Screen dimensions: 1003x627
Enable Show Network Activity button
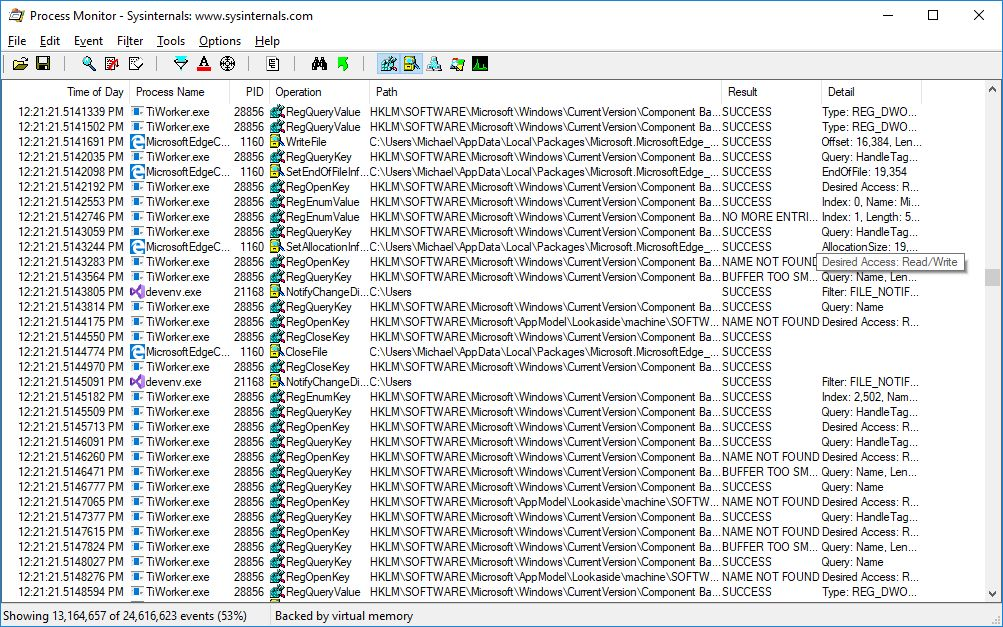(x=434, y=64)
